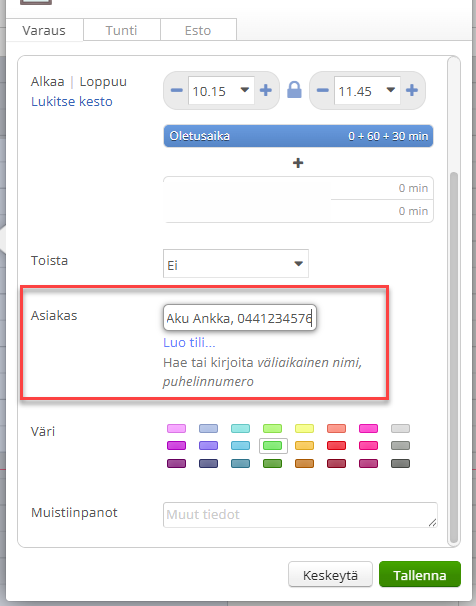The width and height of the screenshot is (476, 606).
Task: Pick the dark purple swatch in bottom row
Action: click(177, 463)
